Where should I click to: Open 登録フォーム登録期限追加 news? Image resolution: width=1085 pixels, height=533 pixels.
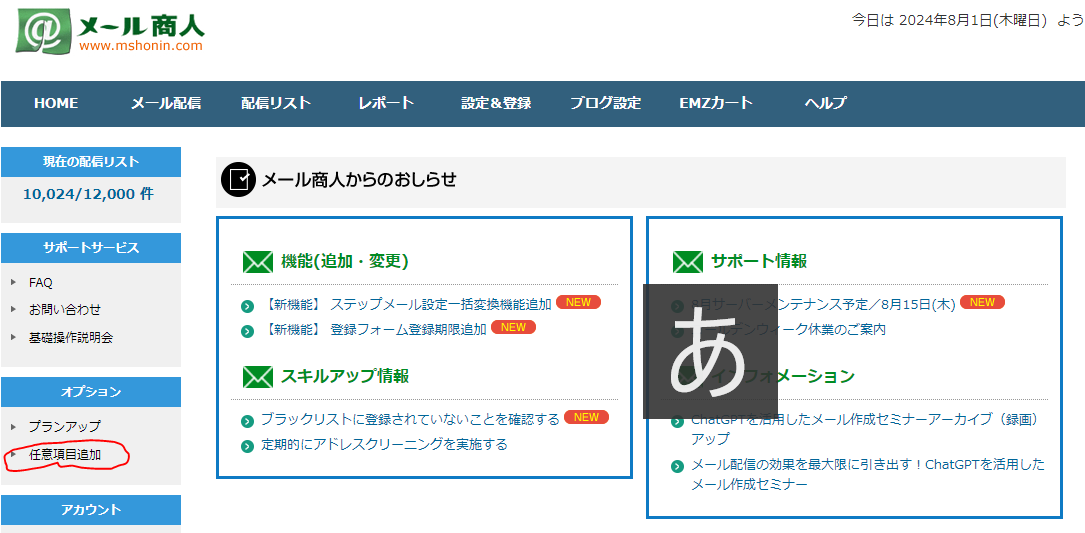pyautogui.click(x=375, y=329)
